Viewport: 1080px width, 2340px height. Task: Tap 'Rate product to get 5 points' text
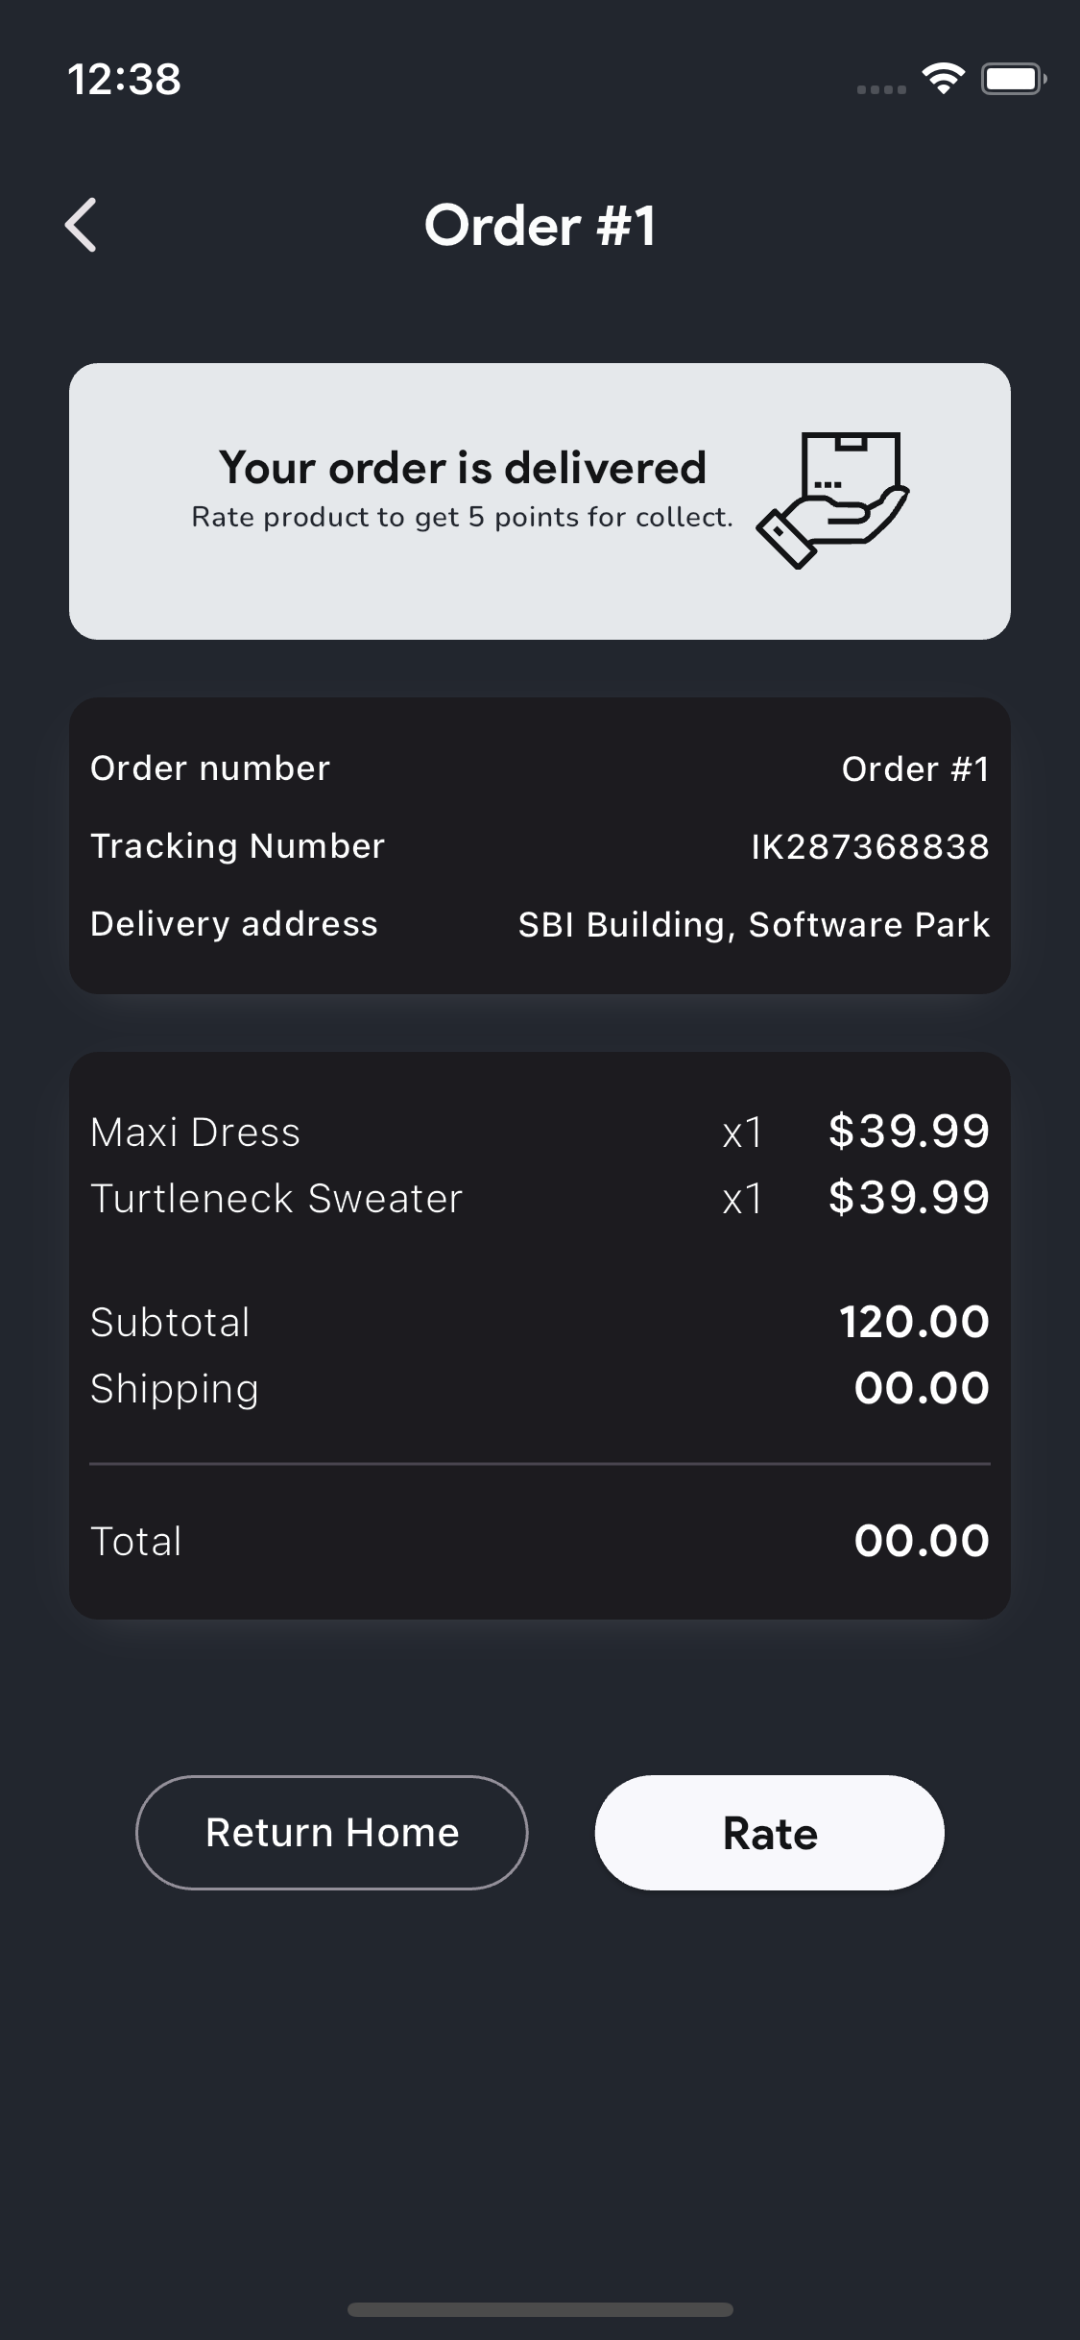pyautogui.click(x=462, y=518)
